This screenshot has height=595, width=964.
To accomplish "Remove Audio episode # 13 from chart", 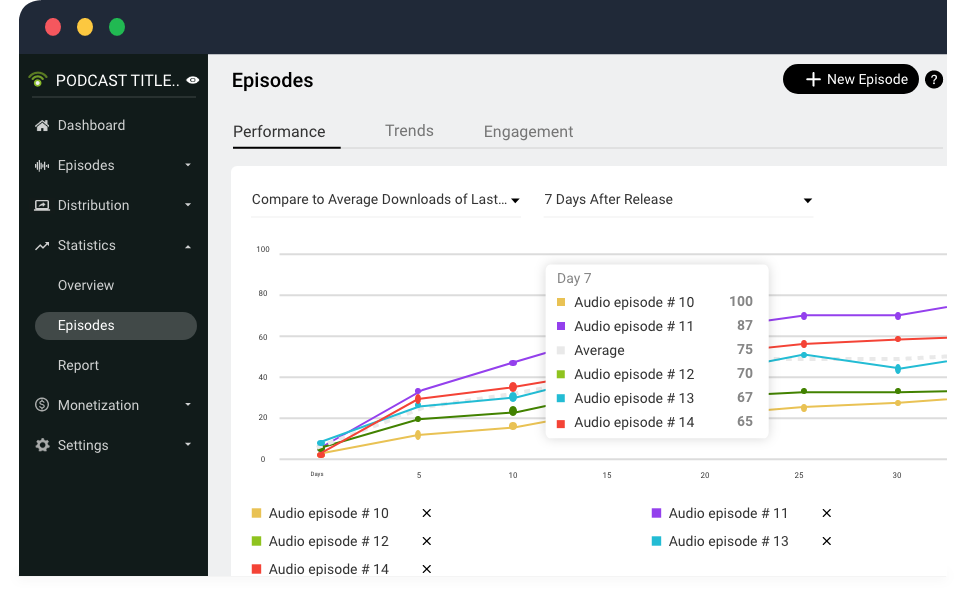I will (826, 541).
